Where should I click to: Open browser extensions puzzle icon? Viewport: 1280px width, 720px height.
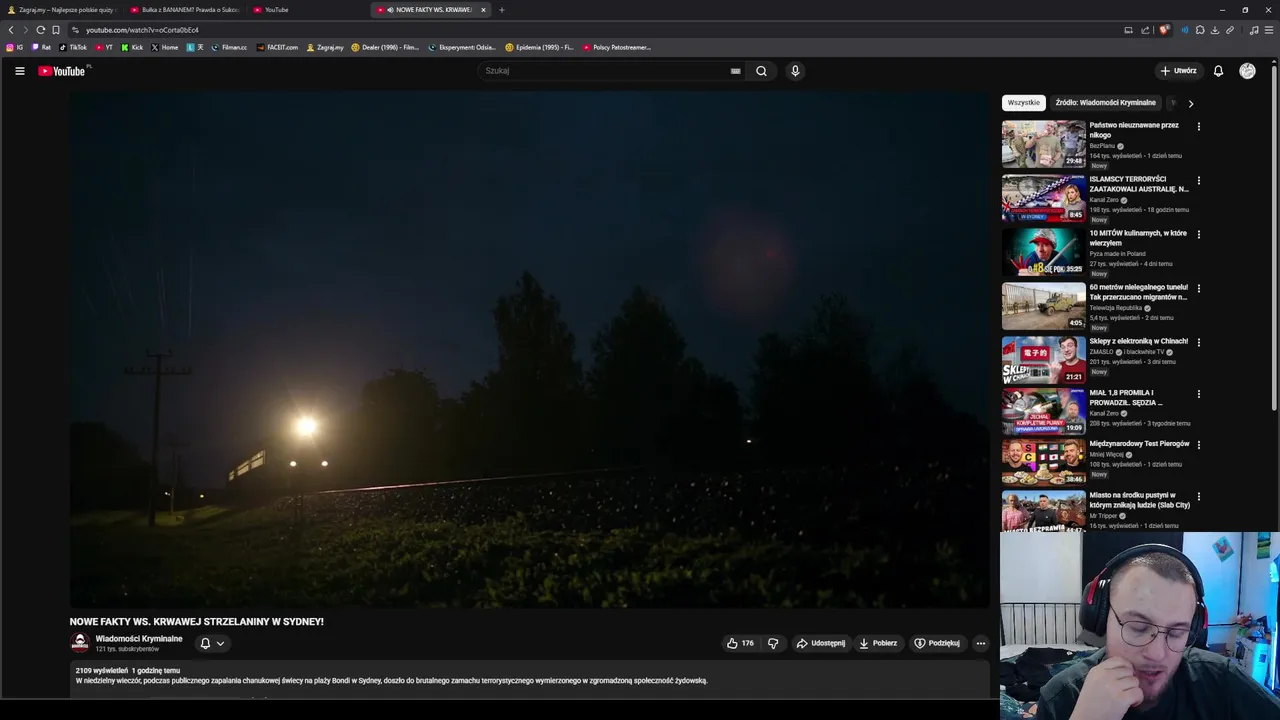1200,30
